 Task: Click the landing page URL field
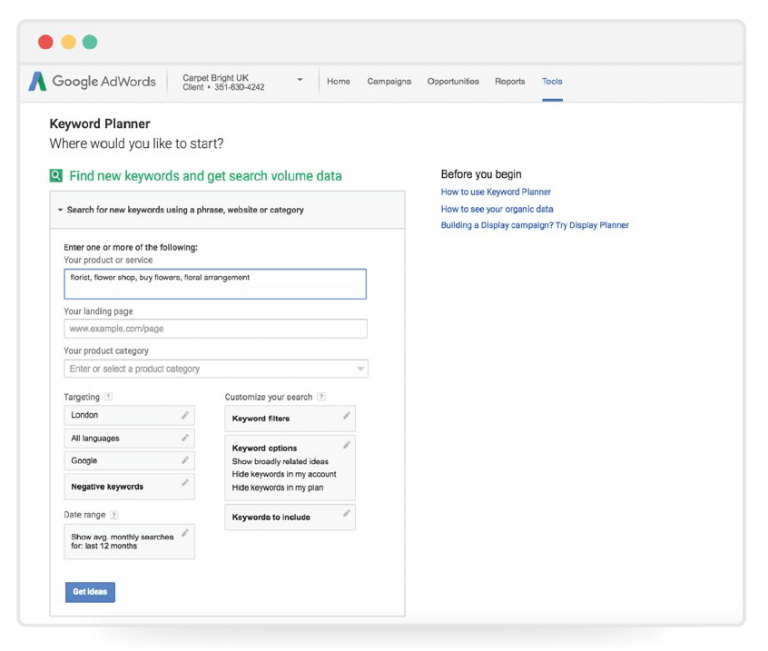pos(216,328)
